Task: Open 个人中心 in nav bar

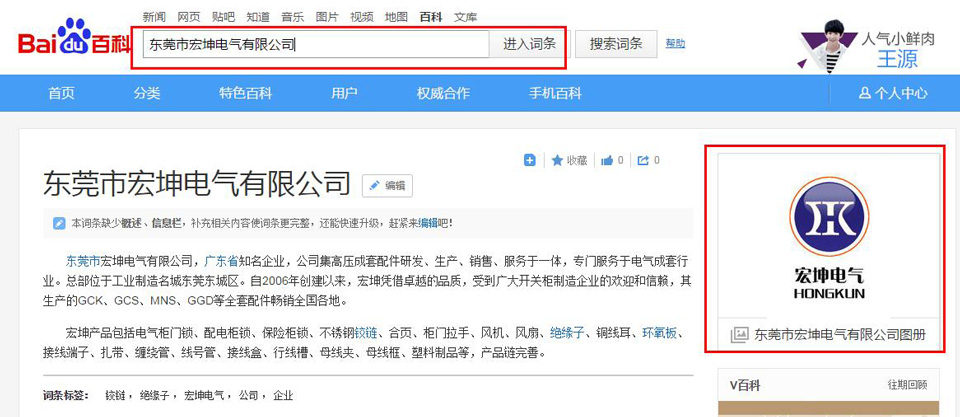Action: point(893,93)
